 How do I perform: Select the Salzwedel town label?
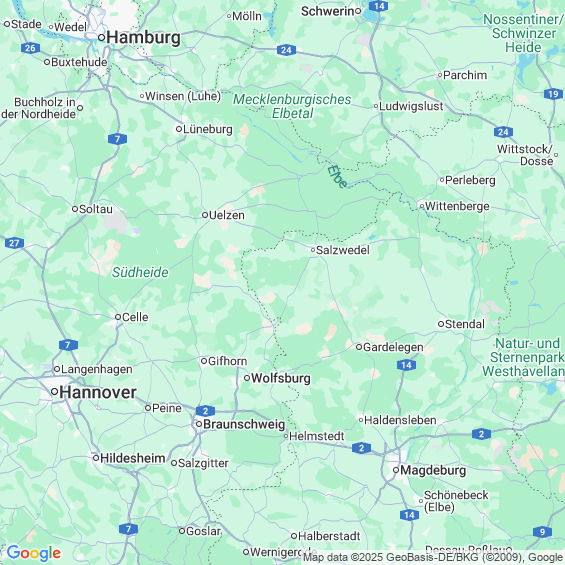point(343,250)
